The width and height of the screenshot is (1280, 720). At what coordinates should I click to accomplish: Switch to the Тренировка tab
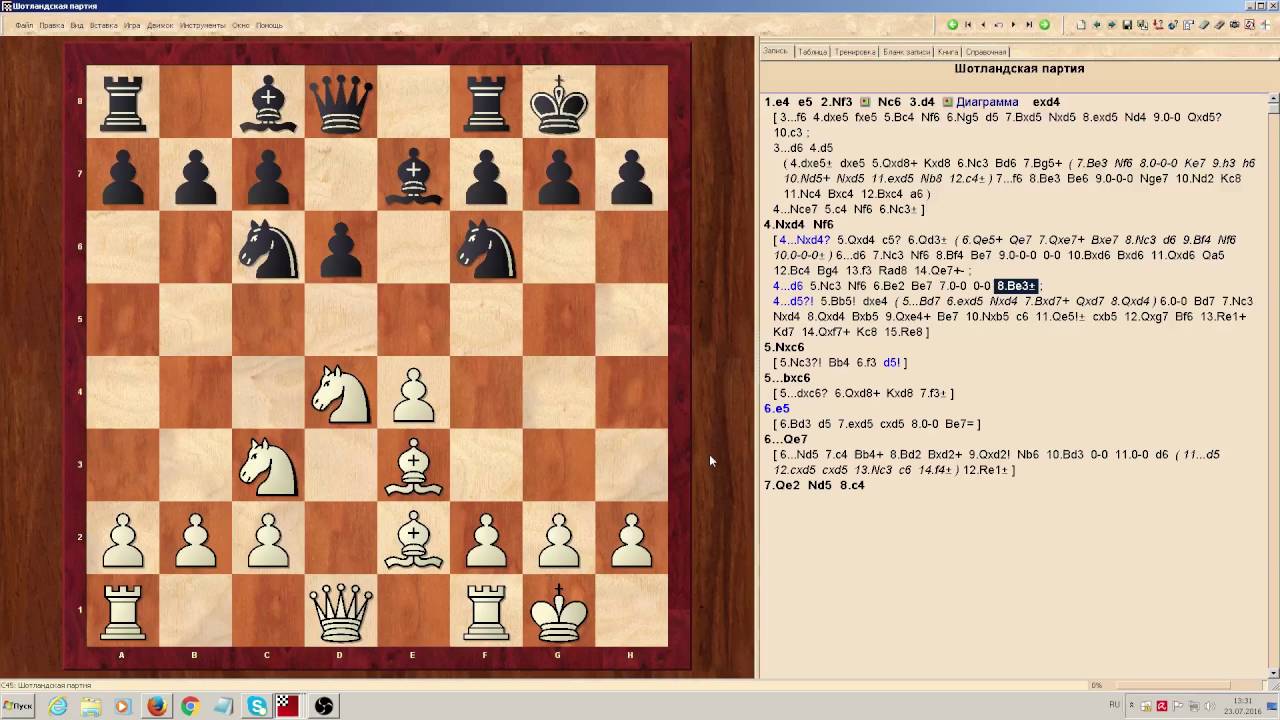[855, 52]
